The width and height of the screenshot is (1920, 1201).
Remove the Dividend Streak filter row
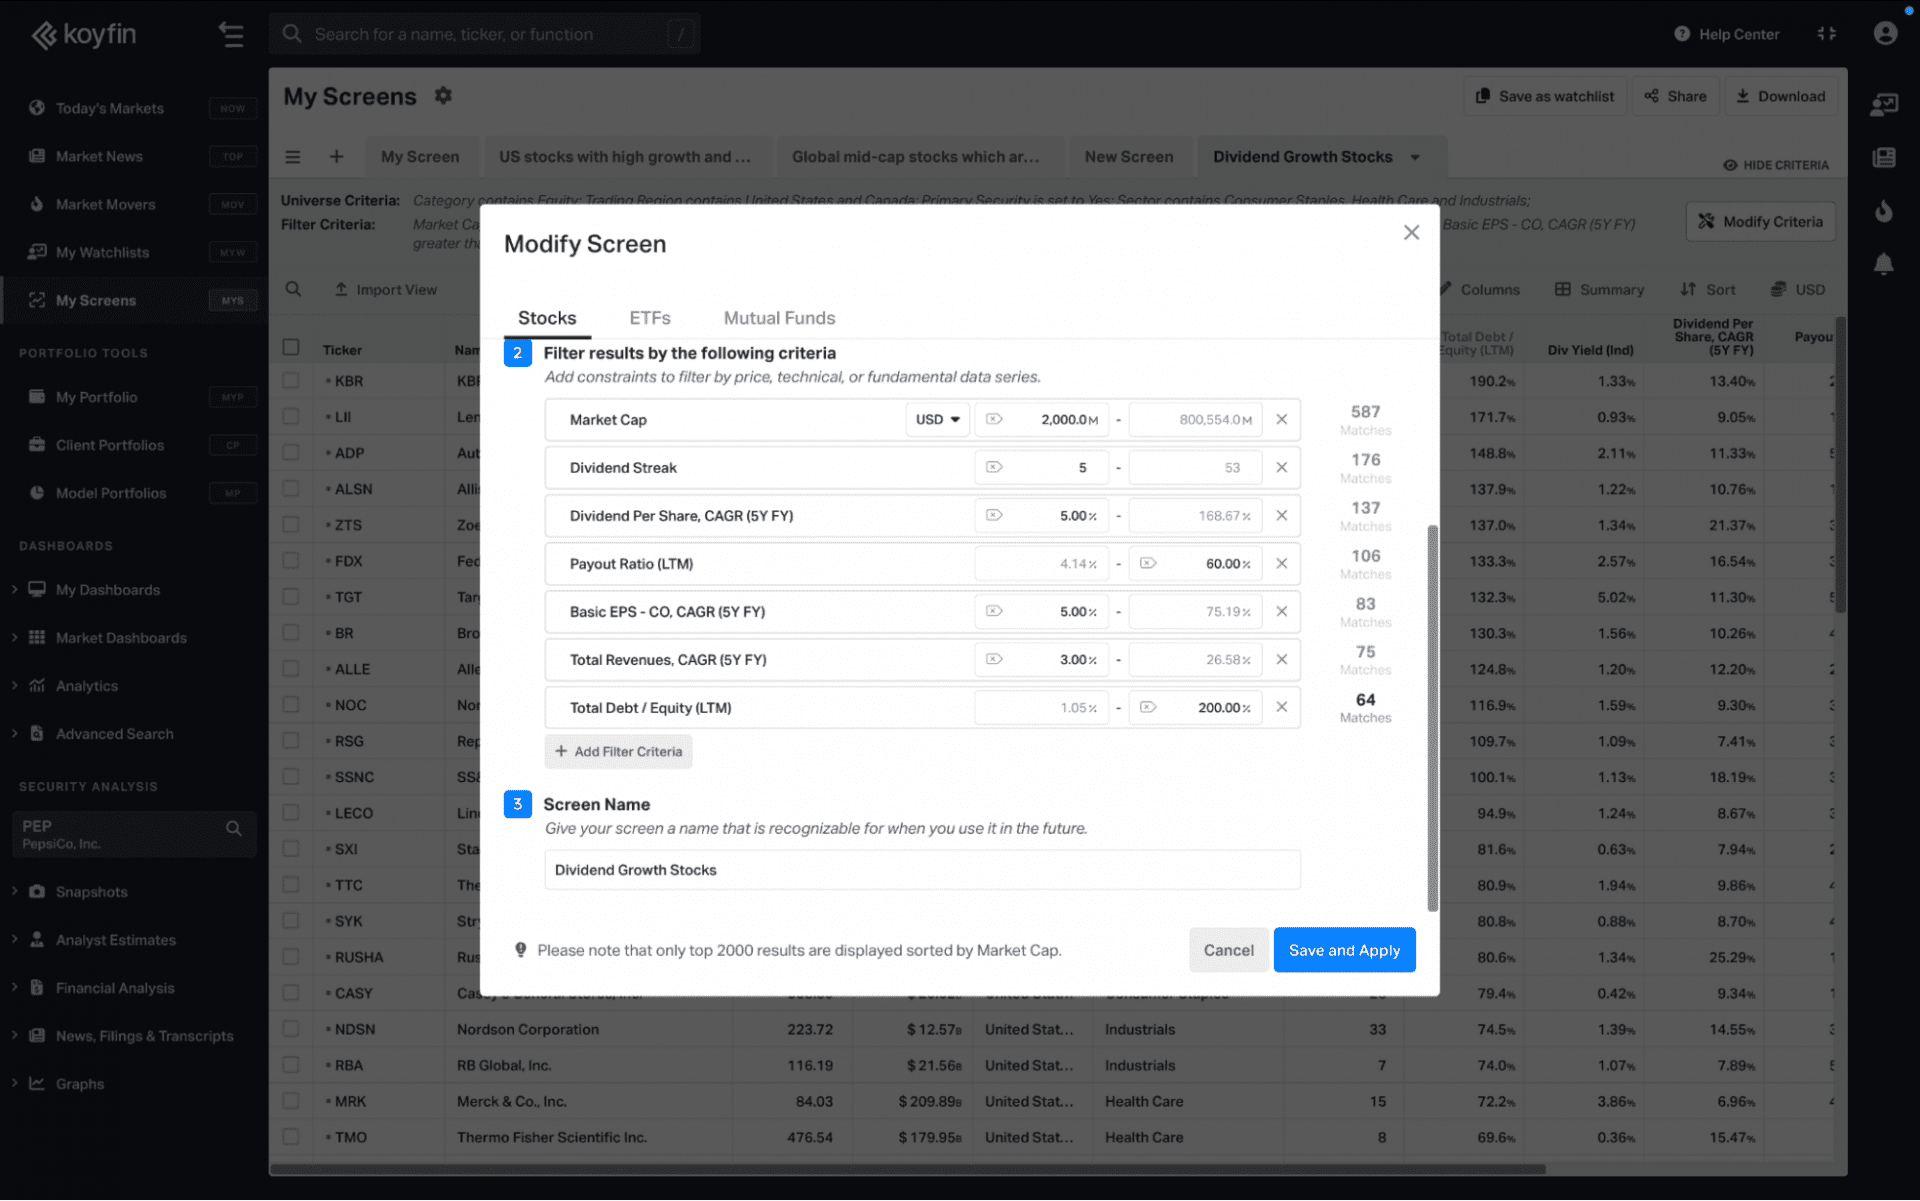pyautogui.click(x=1281, y=468)
